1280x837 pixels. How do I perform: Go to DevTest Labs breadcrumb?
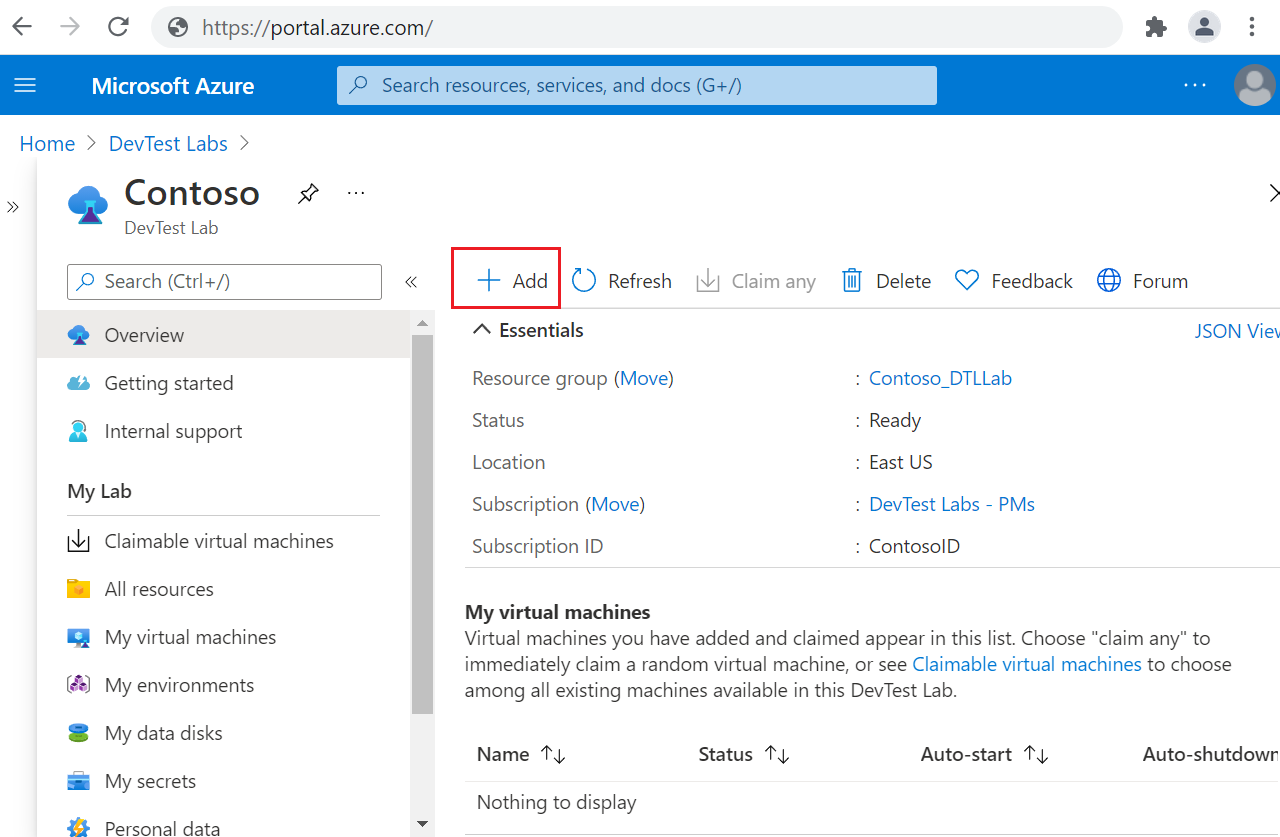click(168, 144)
